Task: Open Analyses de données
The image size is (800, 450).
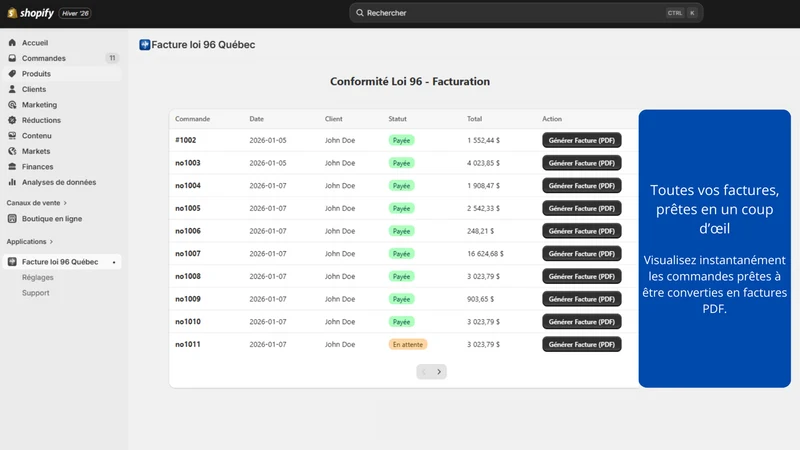Action: [61, 182]
